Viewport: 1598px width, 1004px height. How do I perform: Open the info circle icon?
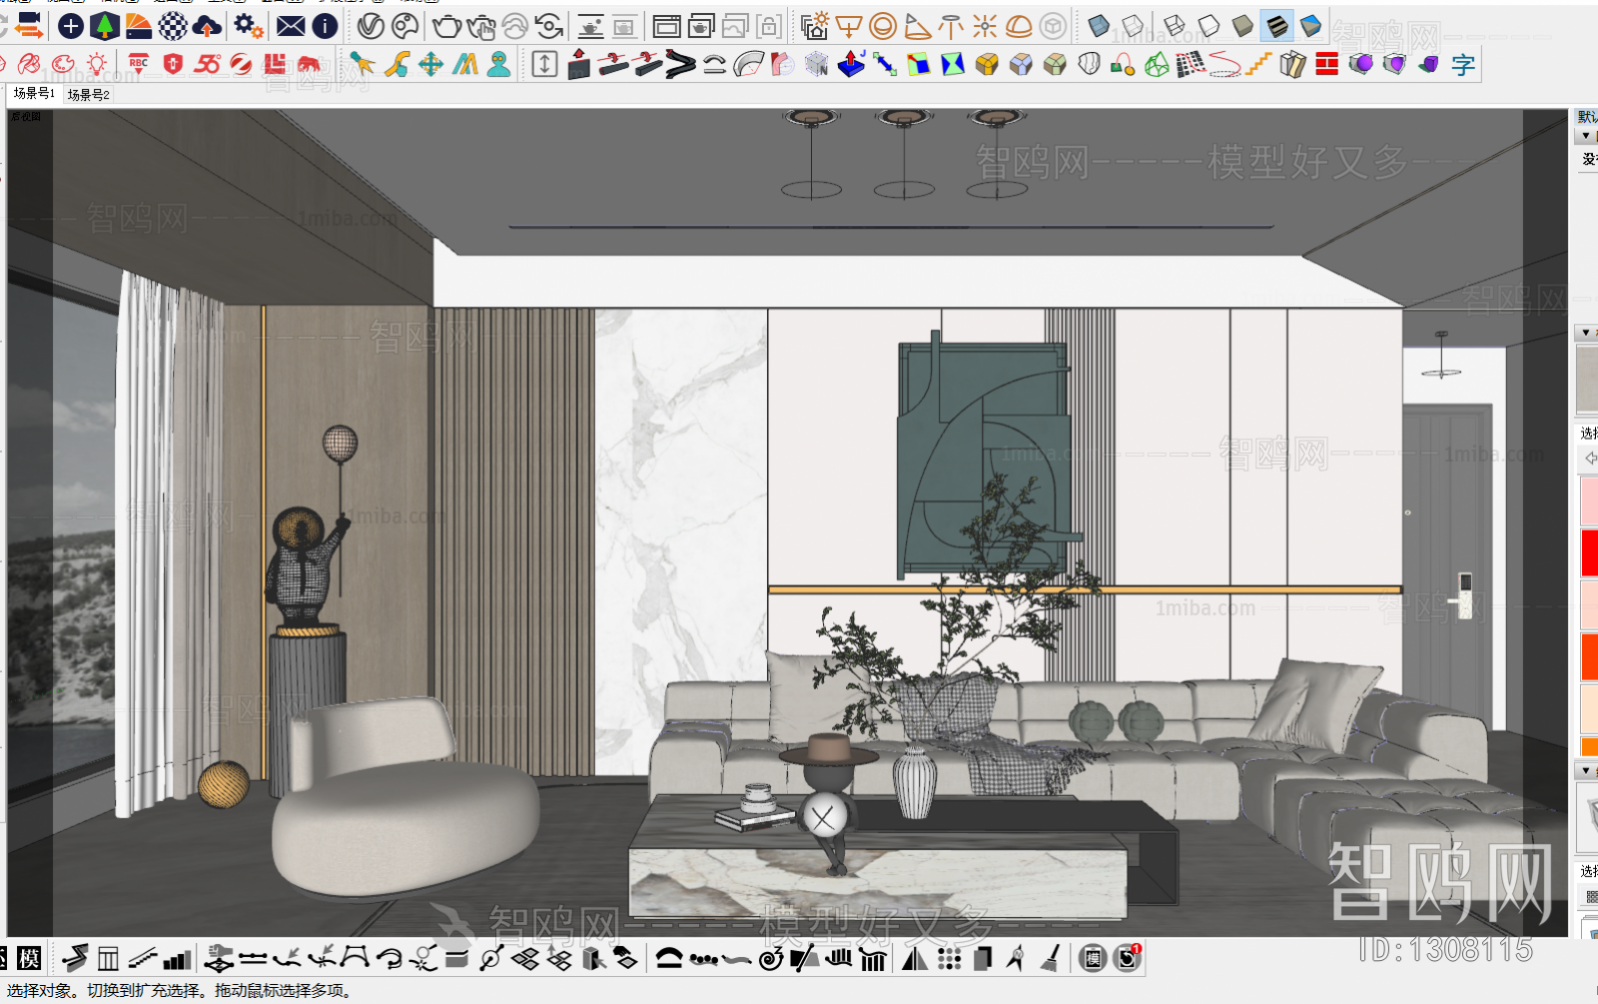point(325,26)
